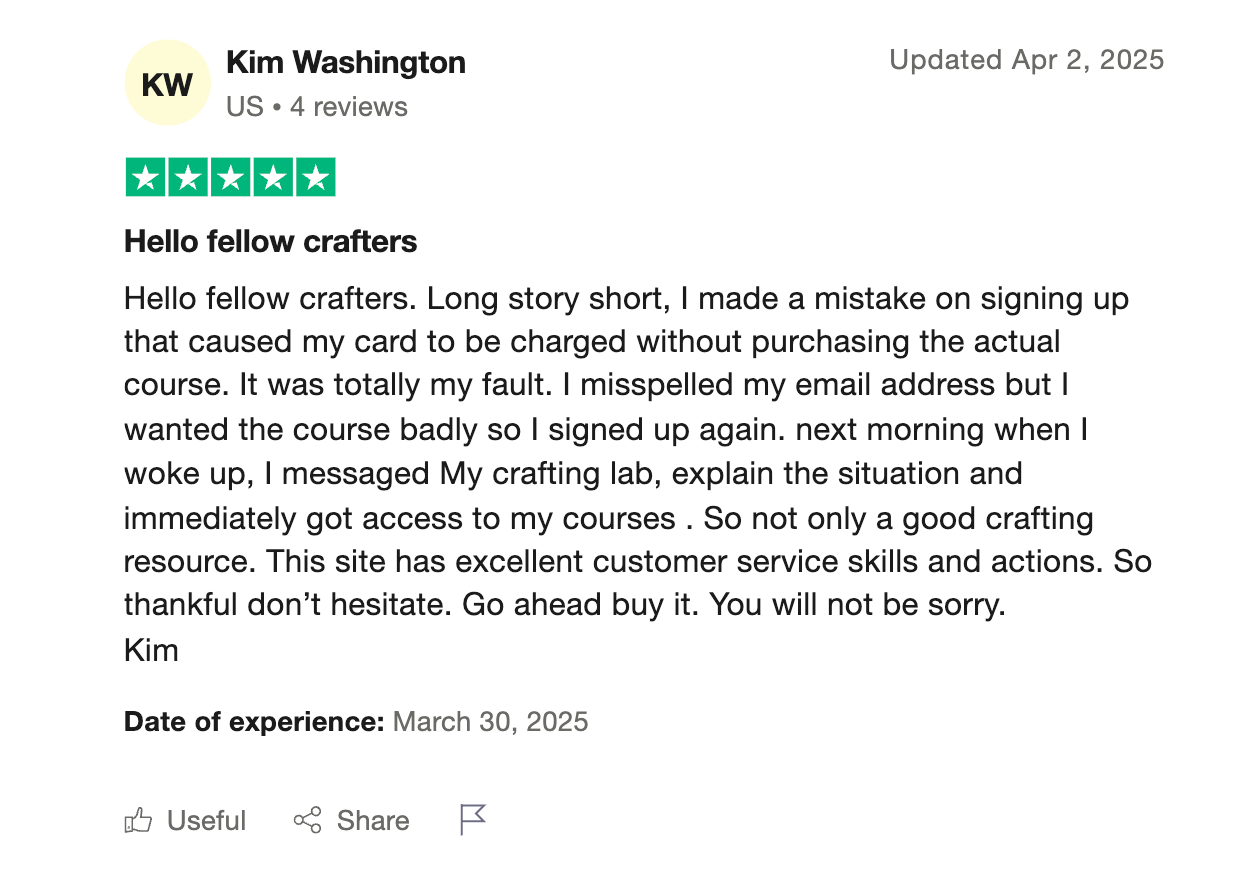Viewport: 1258px width, 882px height.
Task: Click the 'US' country label
Action: [244, 107]
